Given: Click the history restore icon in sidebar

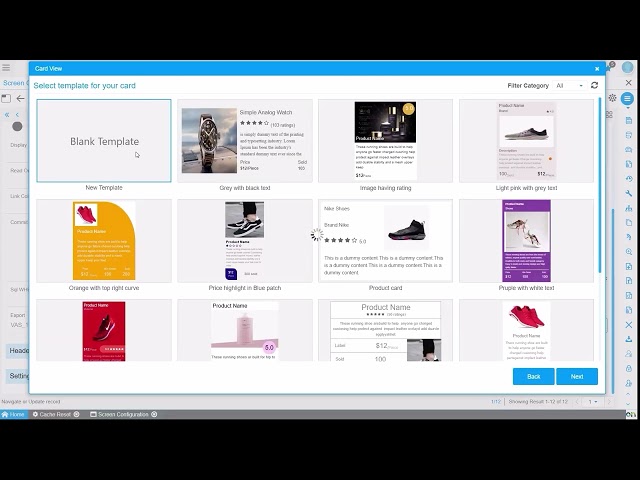Looking at the screenshot, I should click(x=629, y=179).
